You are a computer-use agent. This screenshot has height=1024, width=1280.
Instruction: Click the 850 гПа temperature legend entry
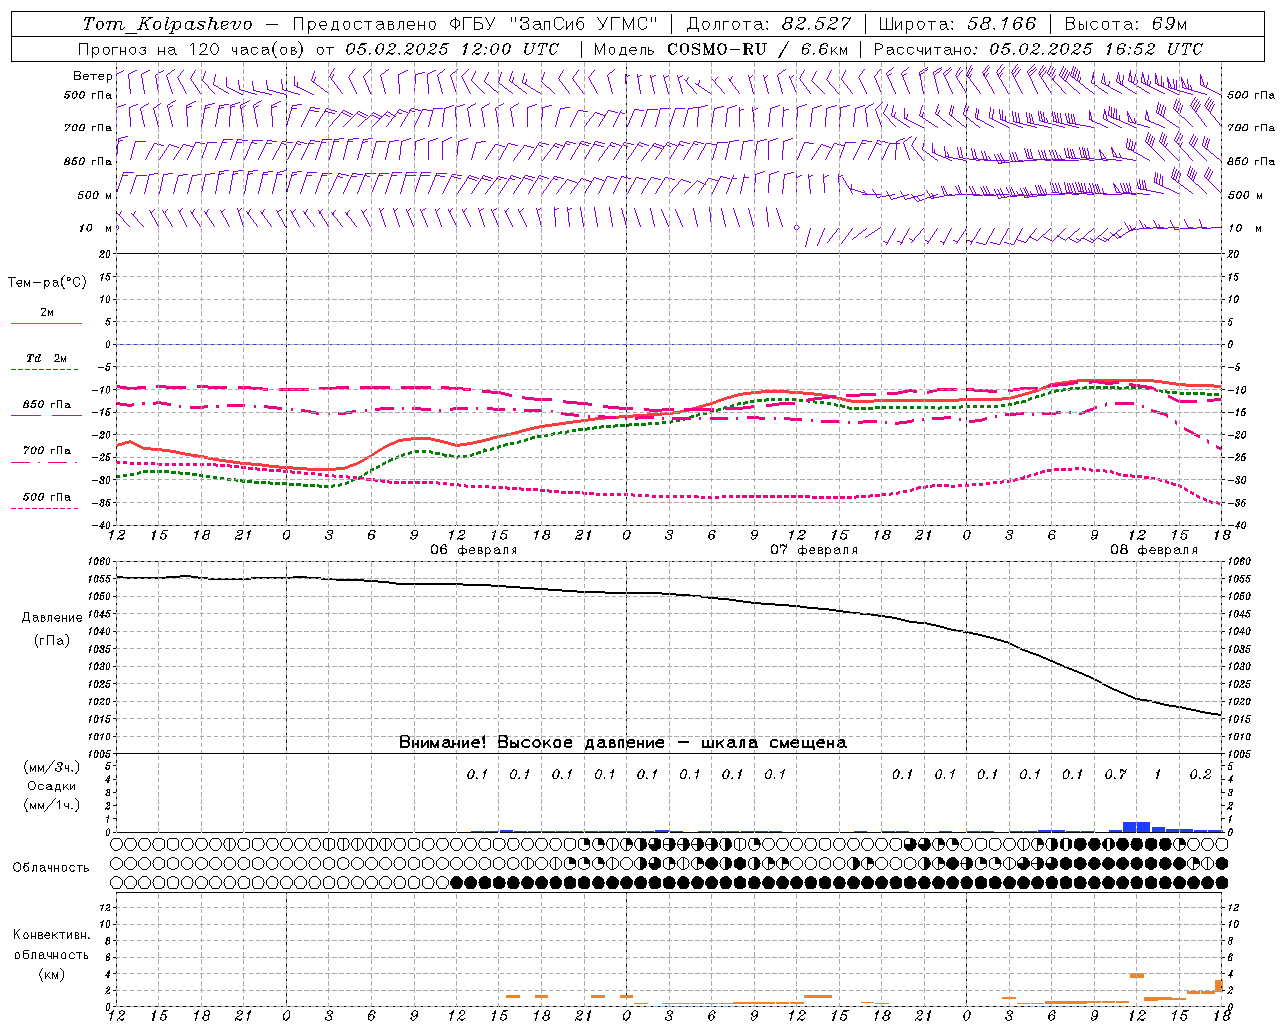(x=47, y=405)
